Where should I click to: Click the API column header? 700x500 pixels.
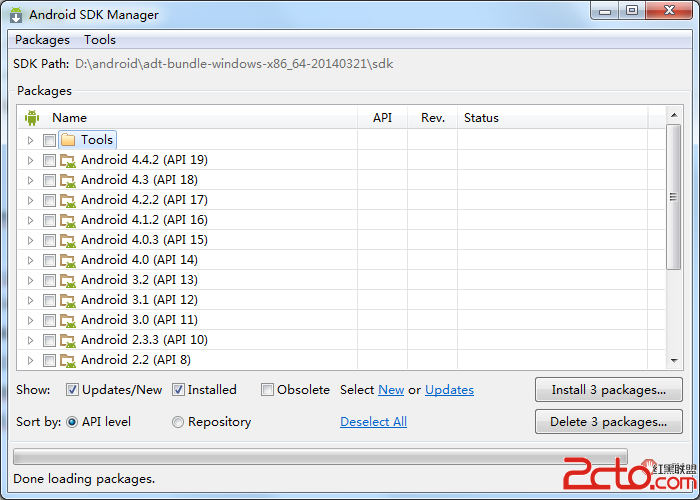click(383, 118)
